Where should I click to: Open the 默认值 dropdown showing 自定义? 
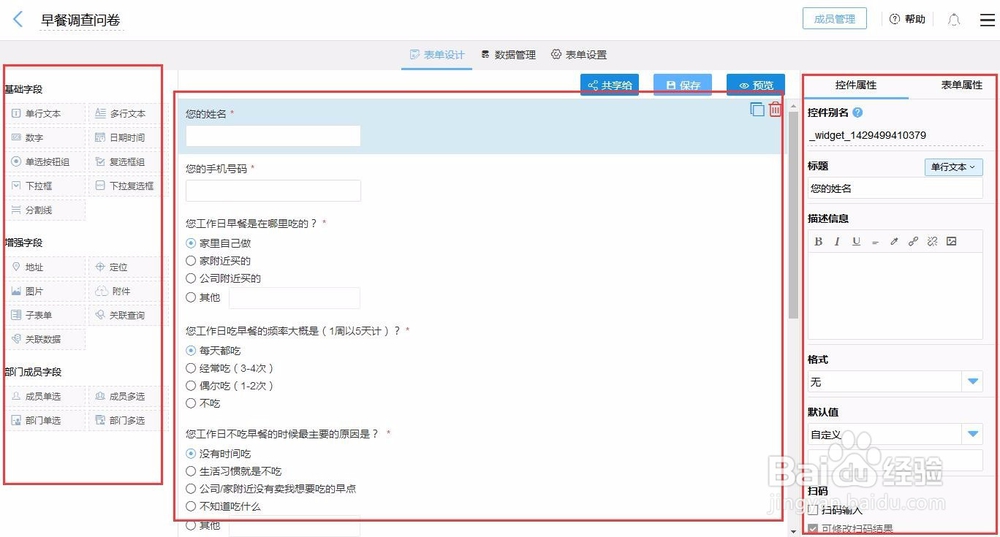pos(895,434)
